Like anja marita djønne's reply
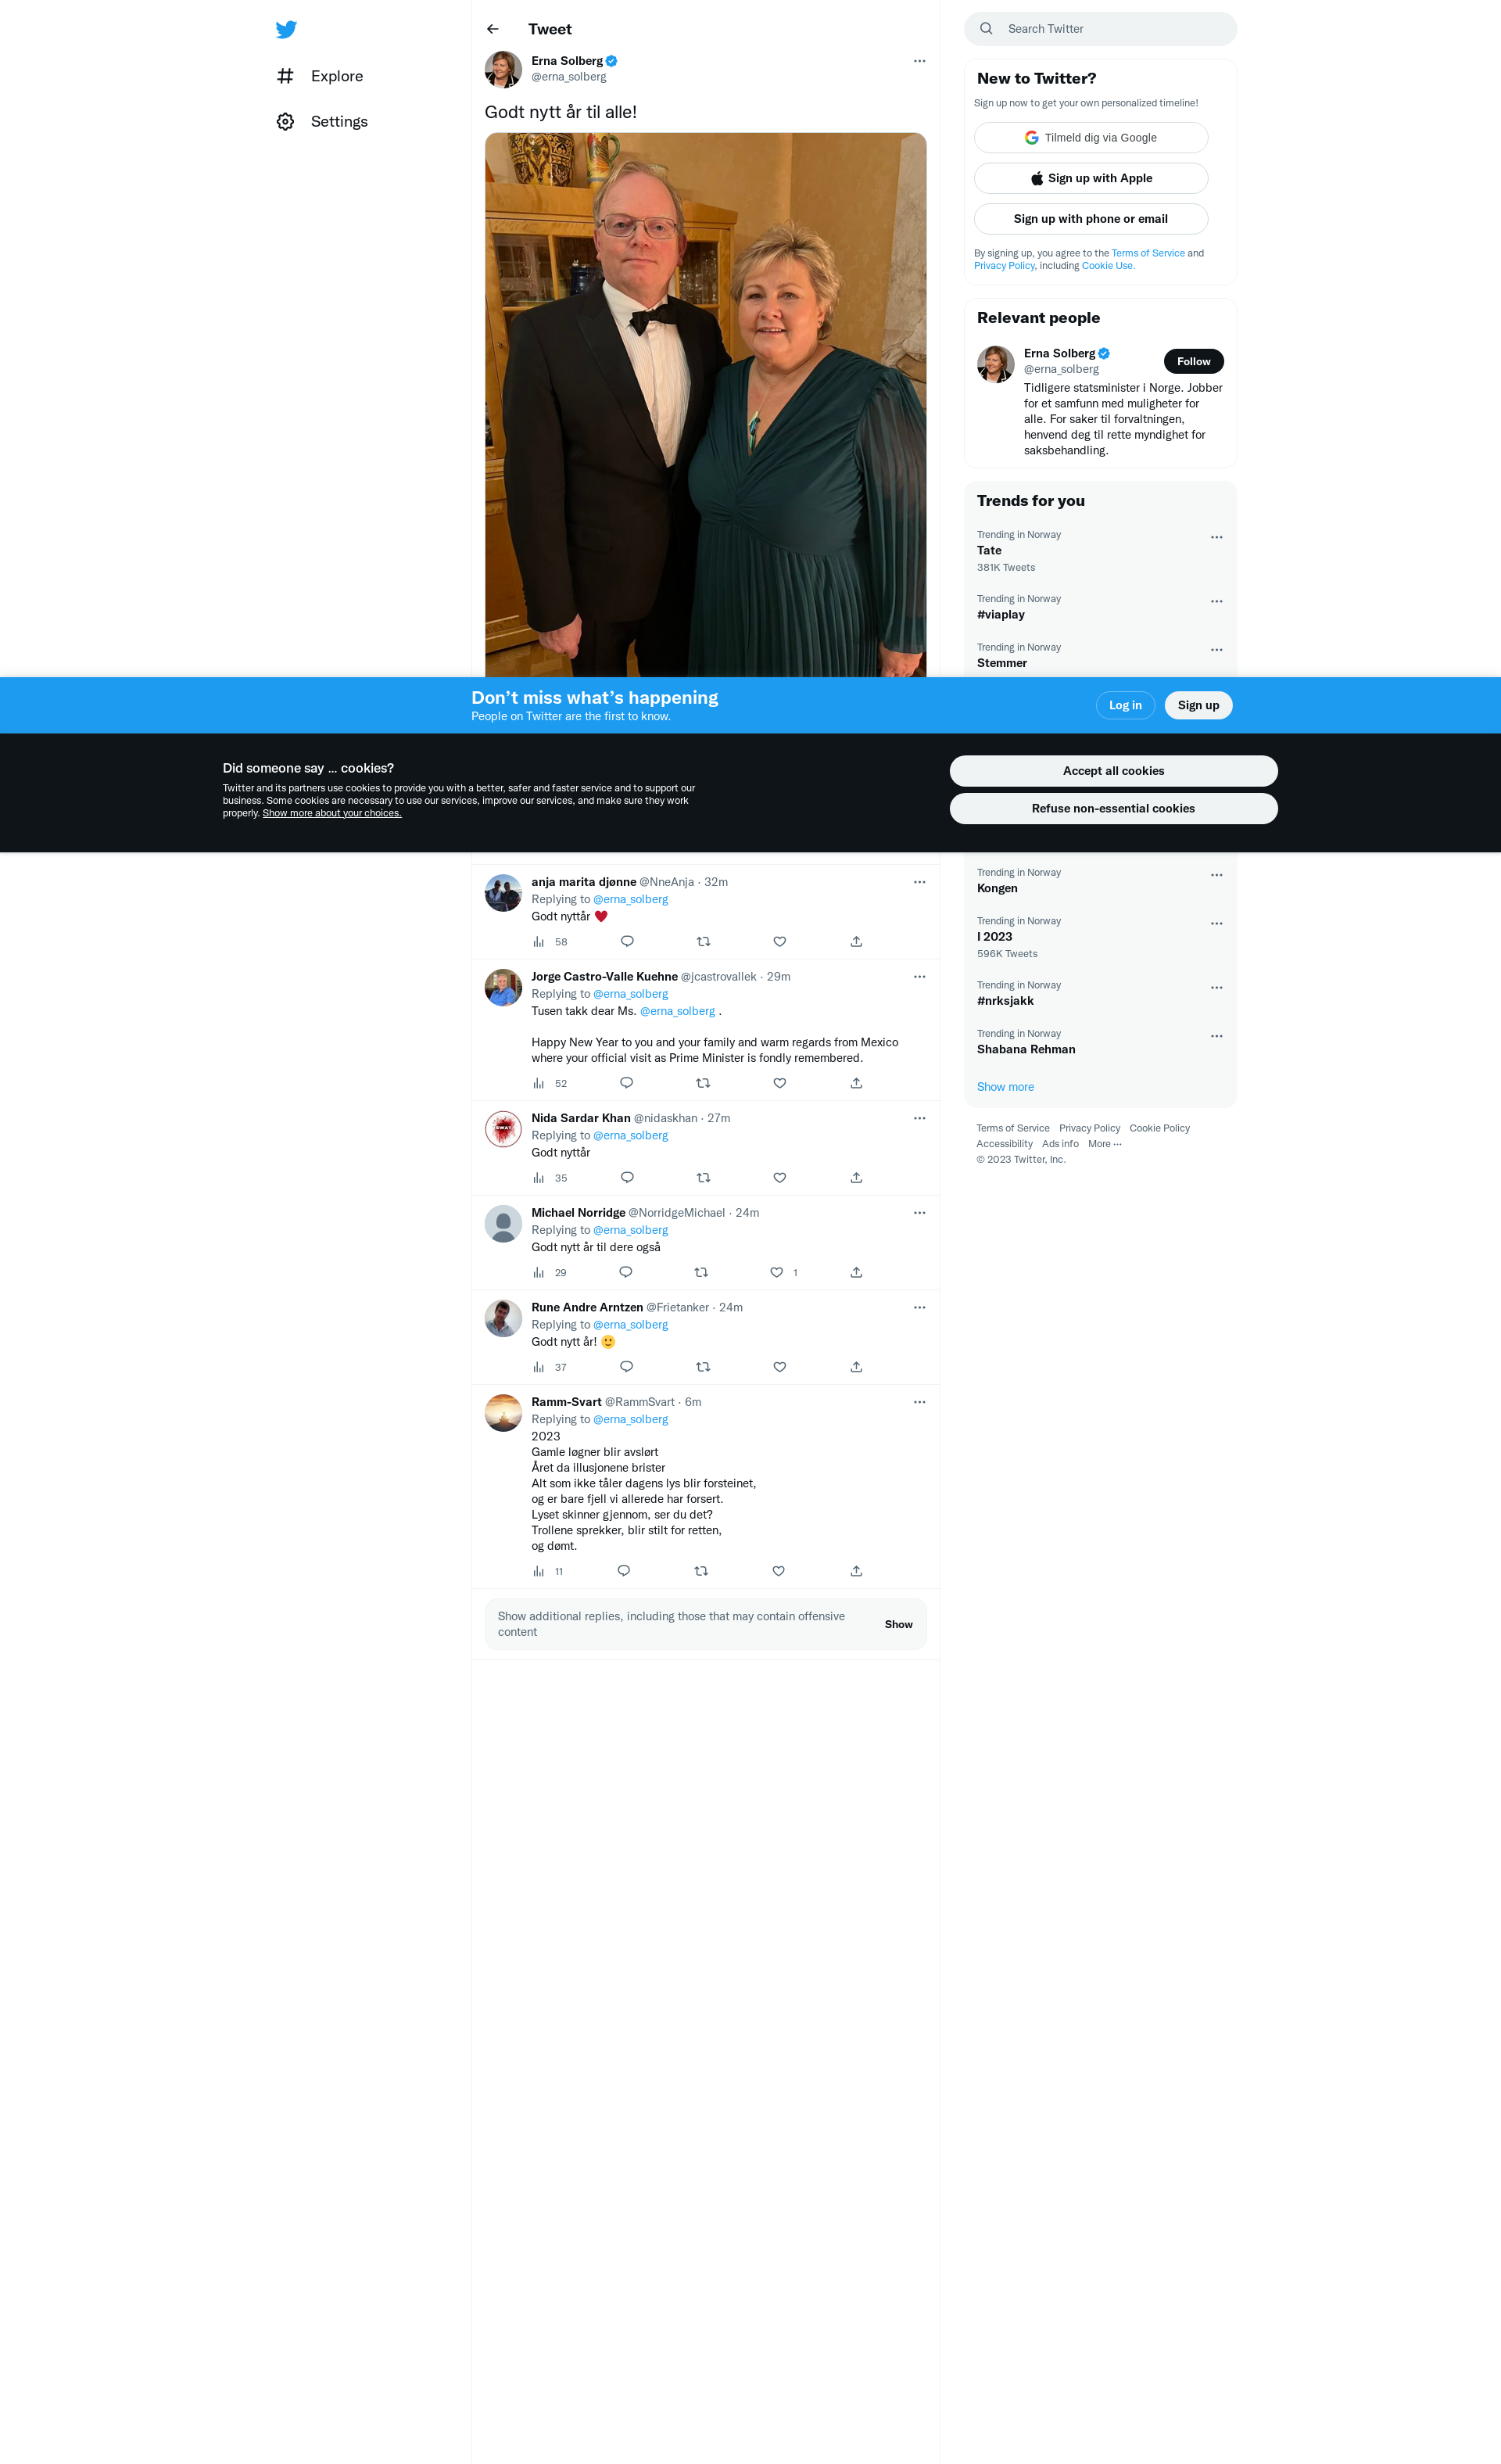This screenshot has width=1501, height=2464. click(x=779, y=941)
